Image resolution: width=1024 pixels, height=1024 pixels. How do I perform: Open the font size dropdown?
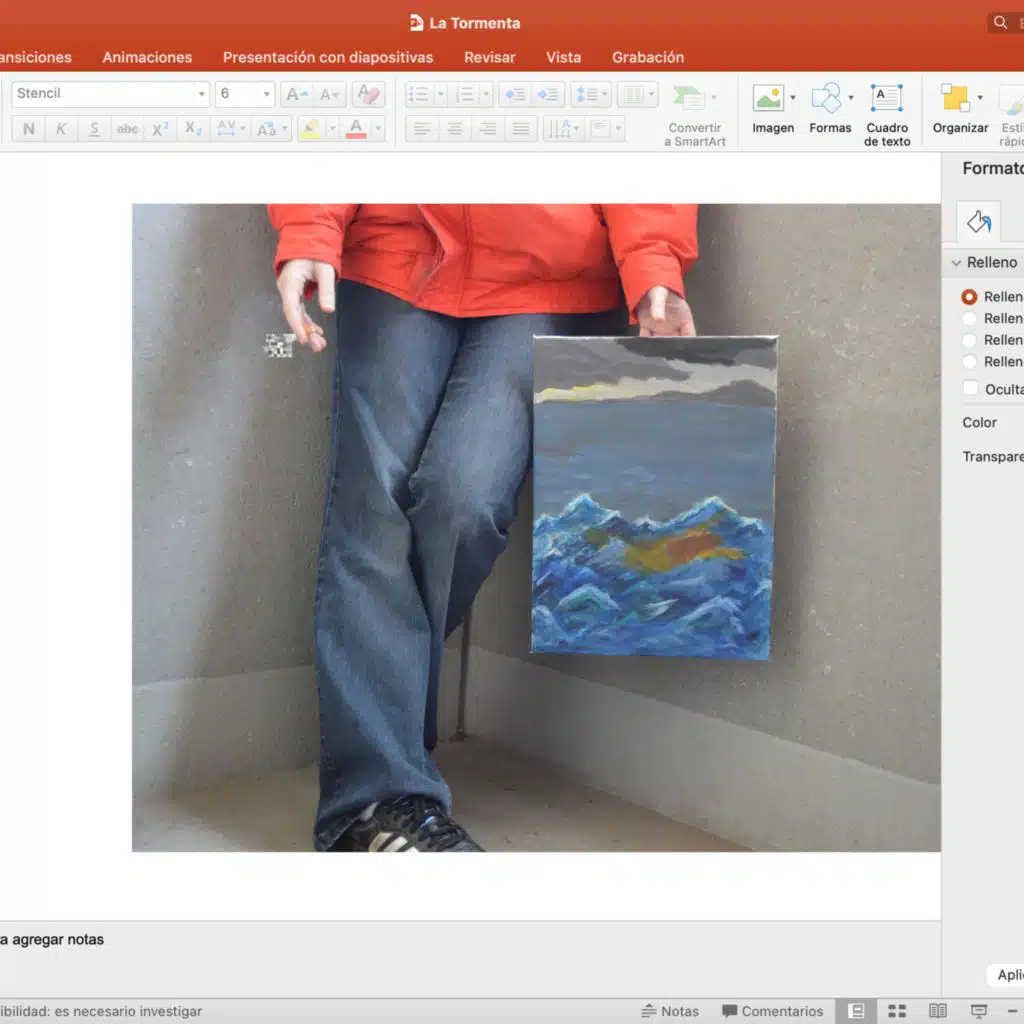pyautogui.click(x=266, y=94)
